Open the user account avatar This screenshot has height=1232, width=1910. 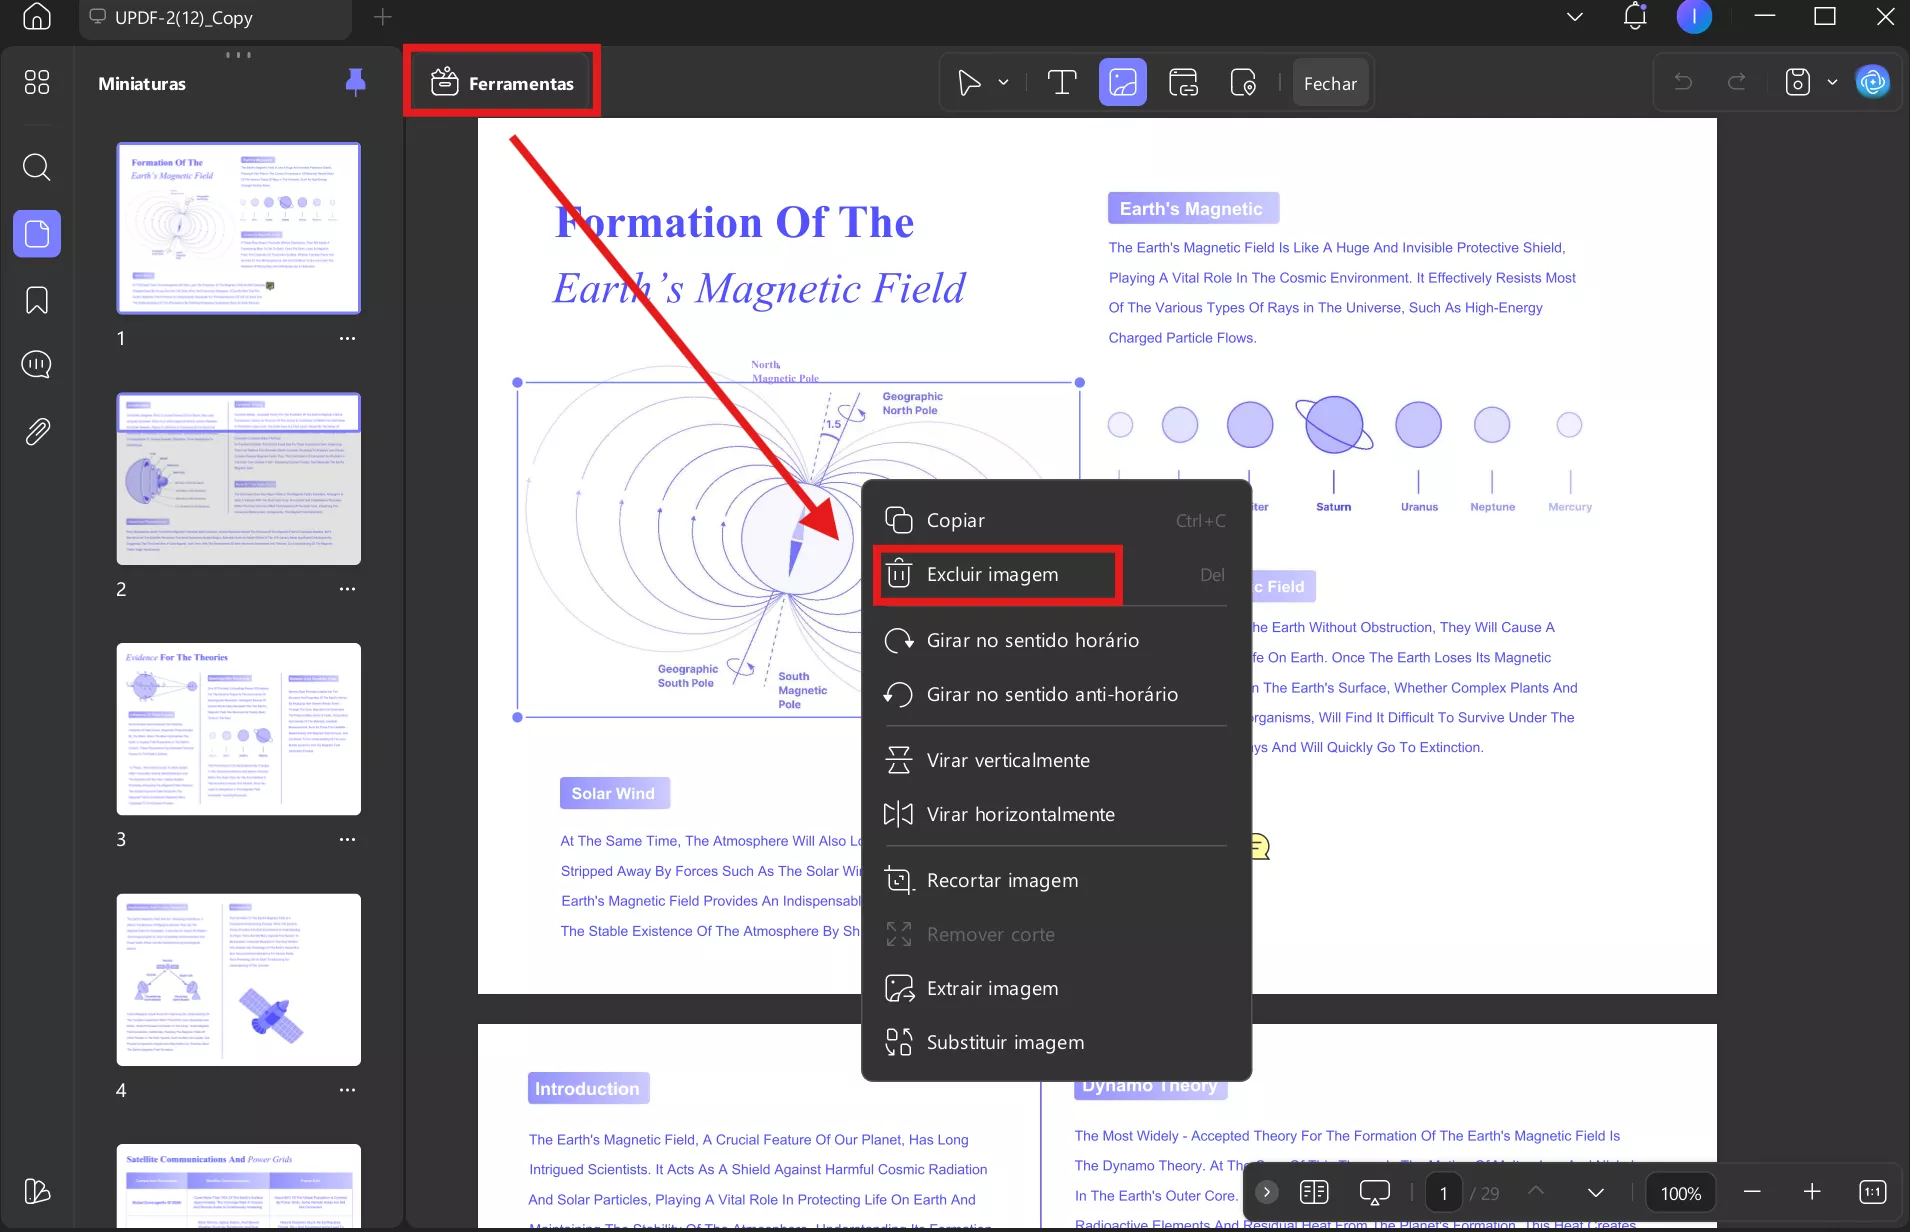click(x=1694, y=16)
